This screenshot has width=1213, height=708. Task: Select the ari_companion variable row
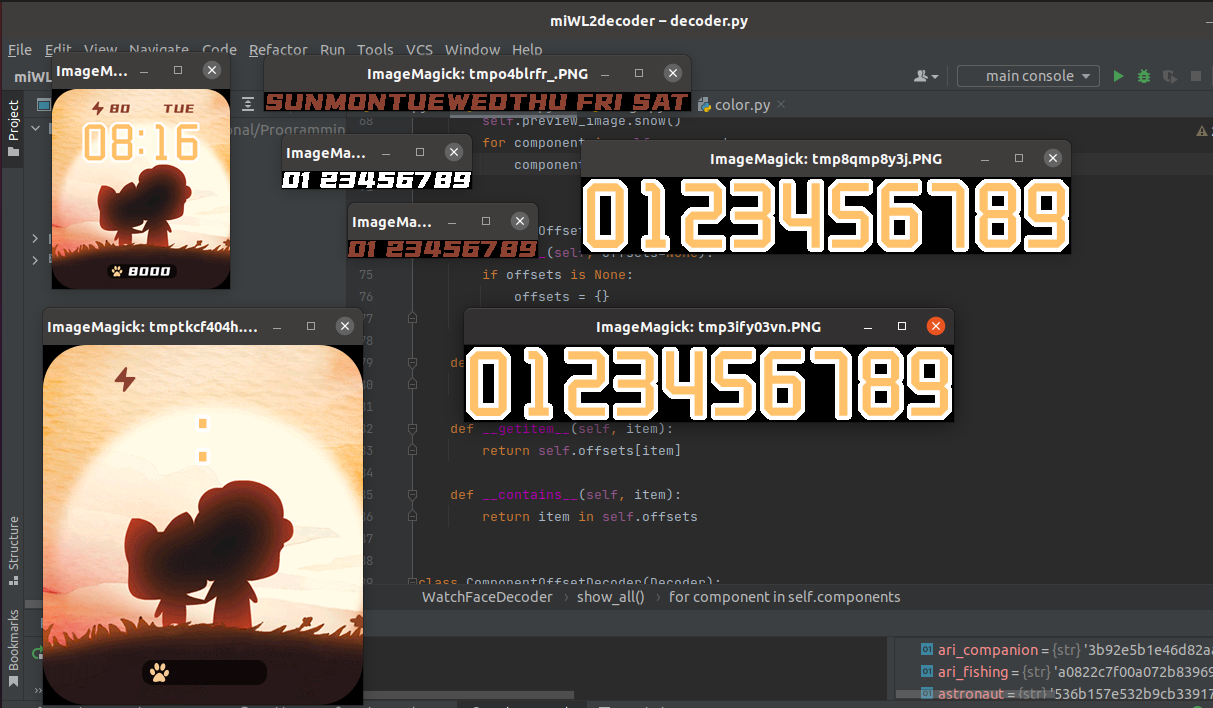1053,650
